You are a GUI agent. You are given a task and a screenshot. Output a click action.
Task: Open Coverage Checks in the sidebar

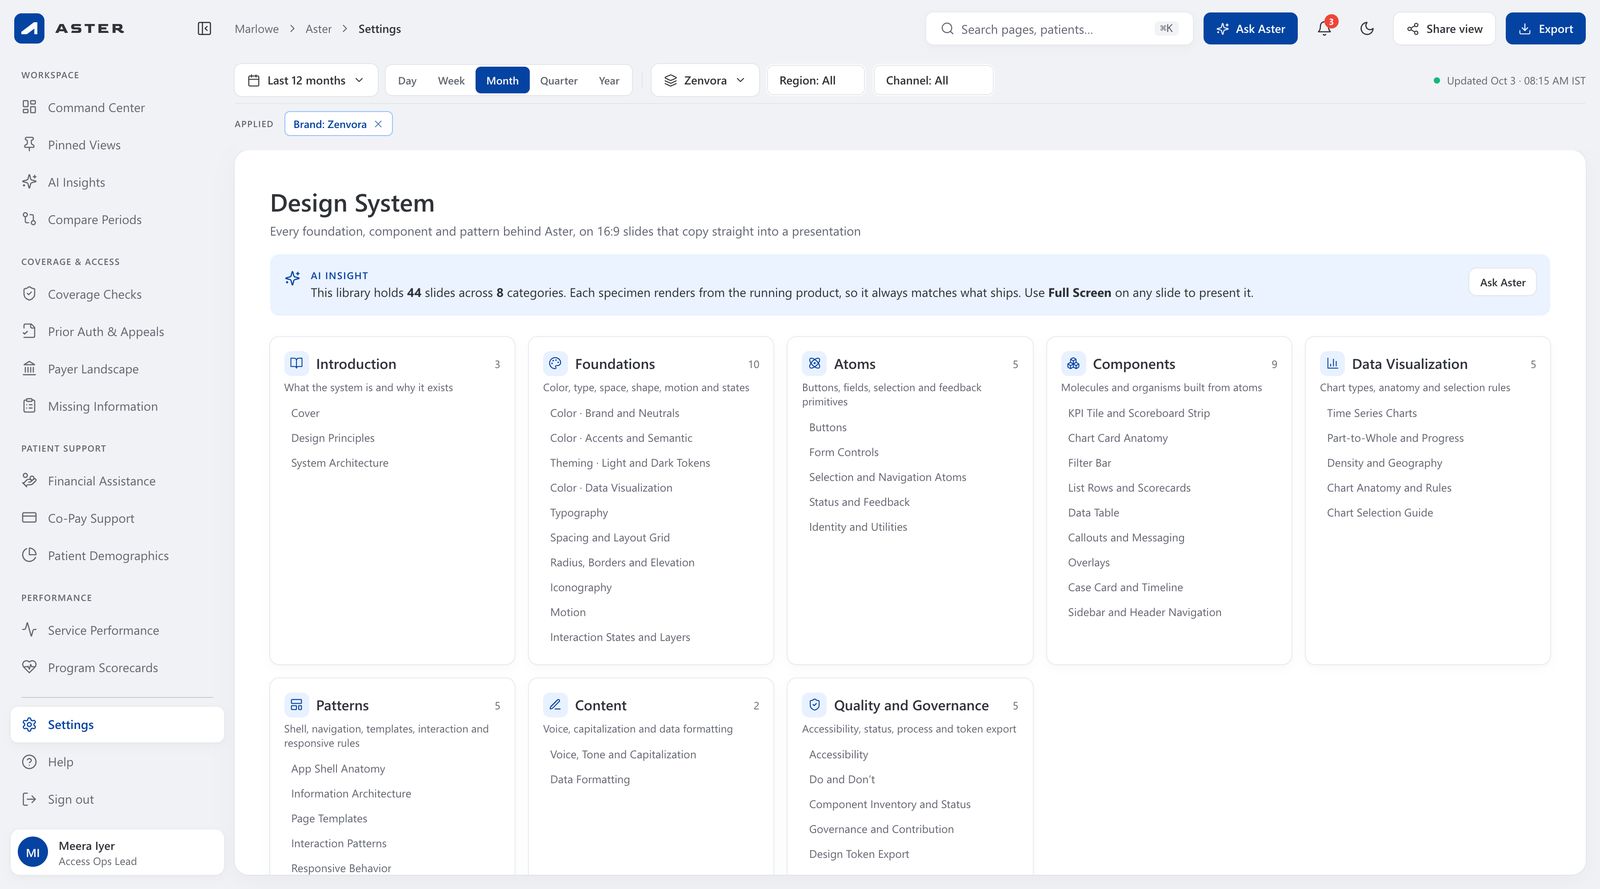point(117,294)
